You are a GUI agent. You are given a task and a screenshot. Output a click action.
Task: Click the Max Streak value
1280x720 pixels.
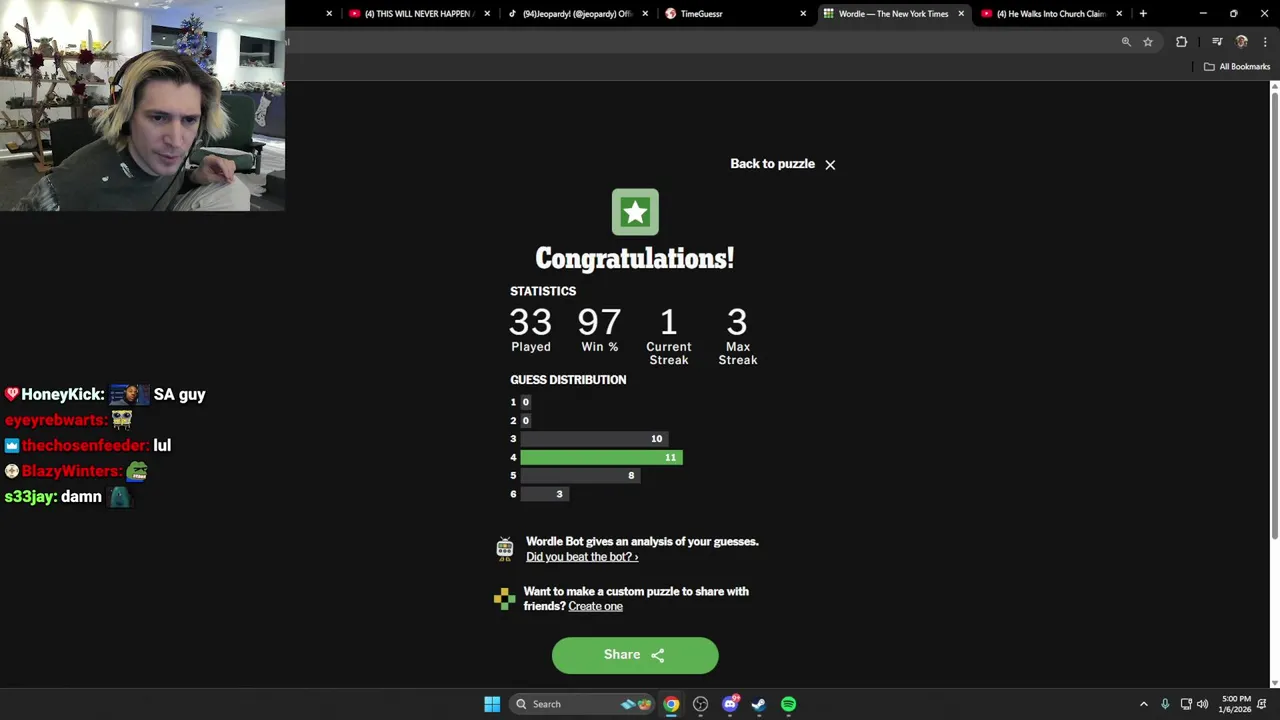[737, 322]
